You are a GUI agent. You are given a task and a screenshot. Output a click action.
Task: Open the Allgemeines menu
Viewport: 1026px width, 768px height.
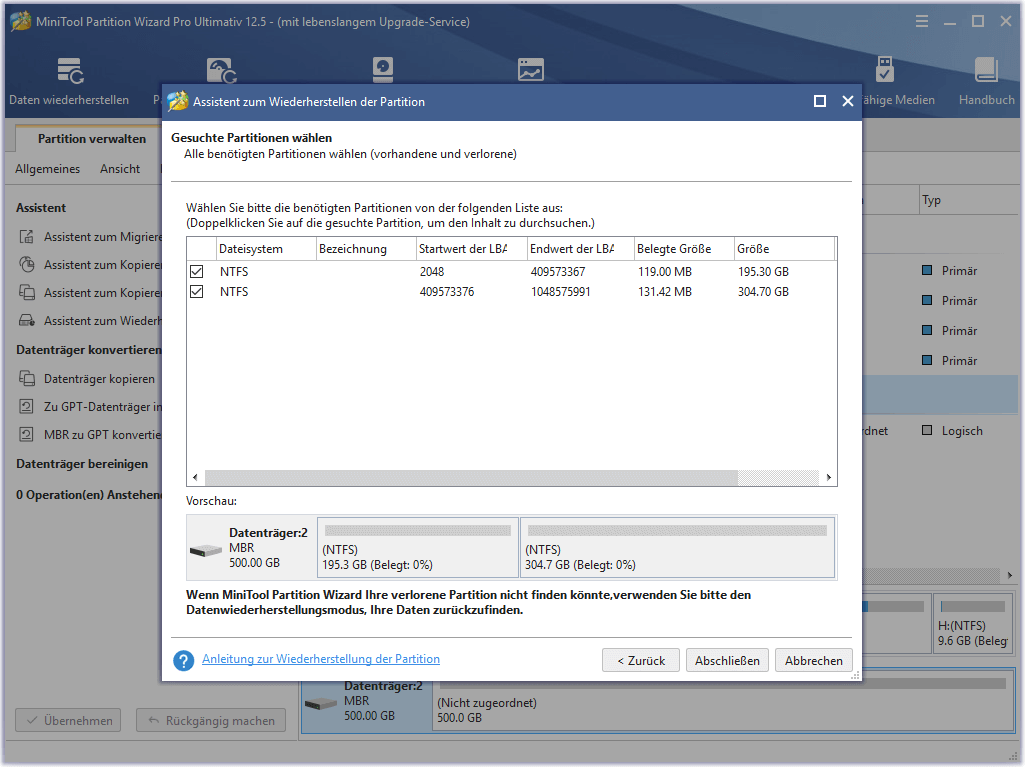[x=48, y=169]
